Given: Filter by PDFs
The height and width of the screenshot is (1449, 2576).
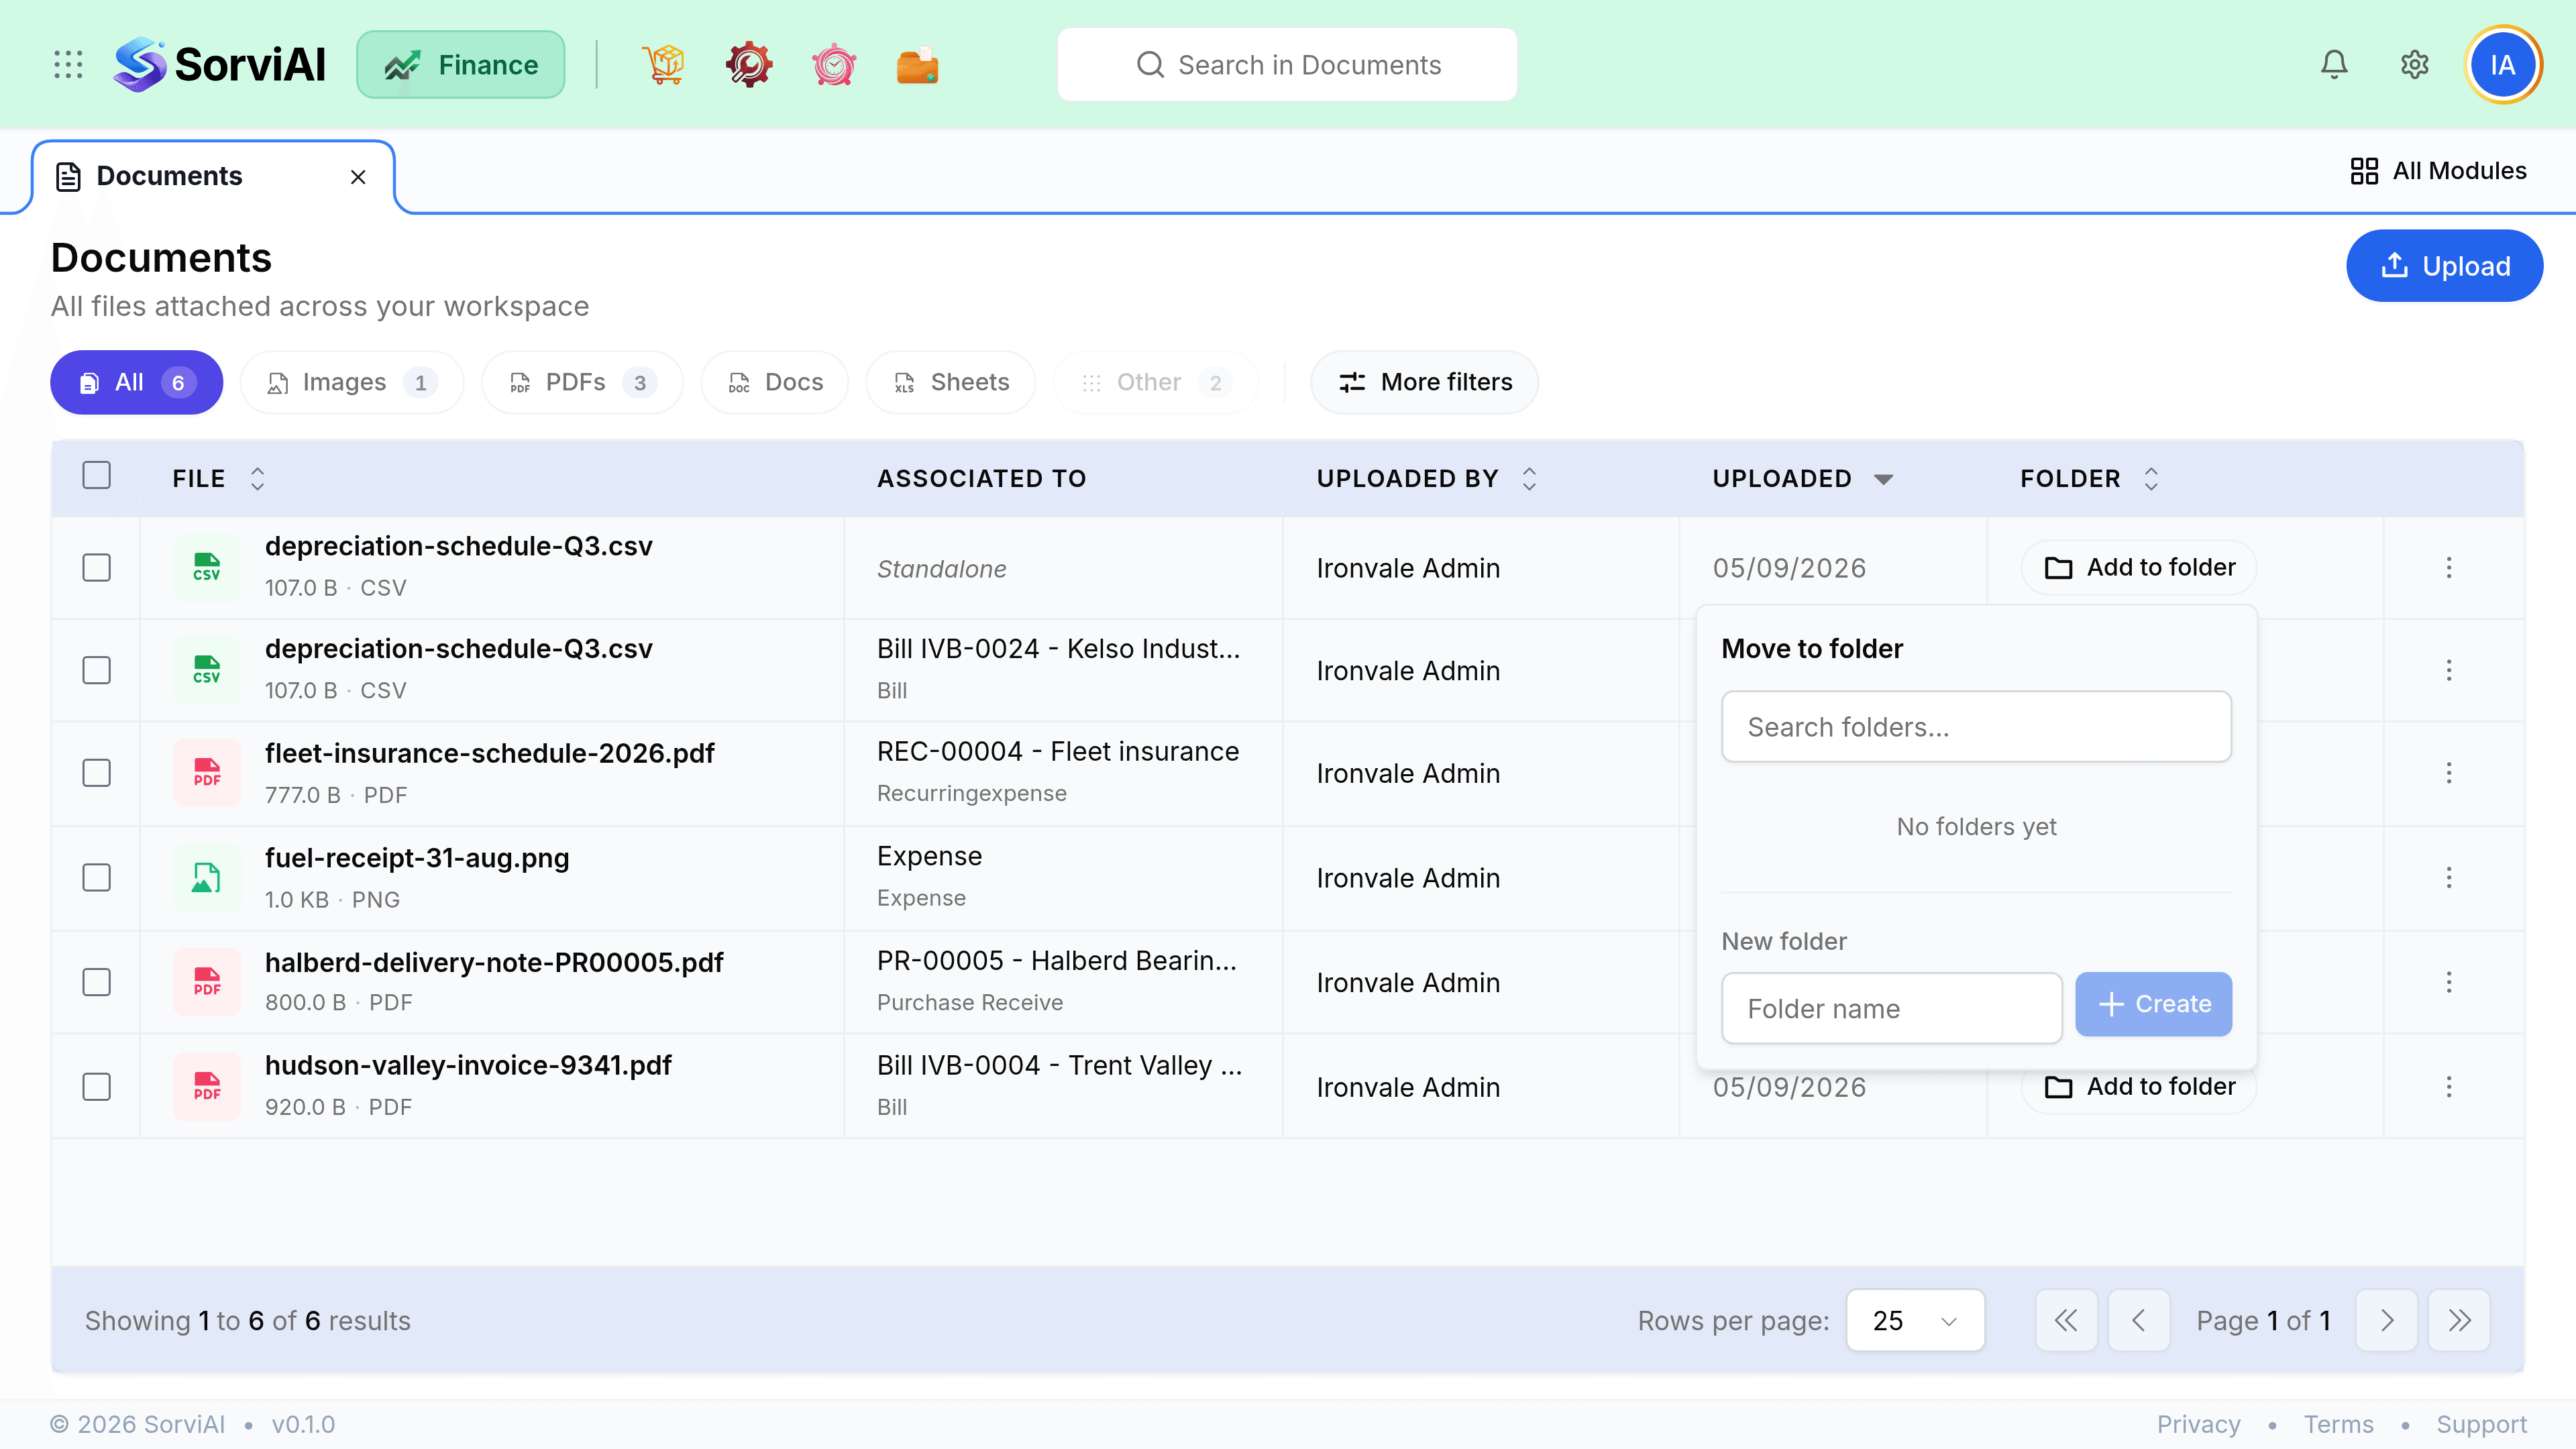Looking at the screenshot, I should coord(583,382).
